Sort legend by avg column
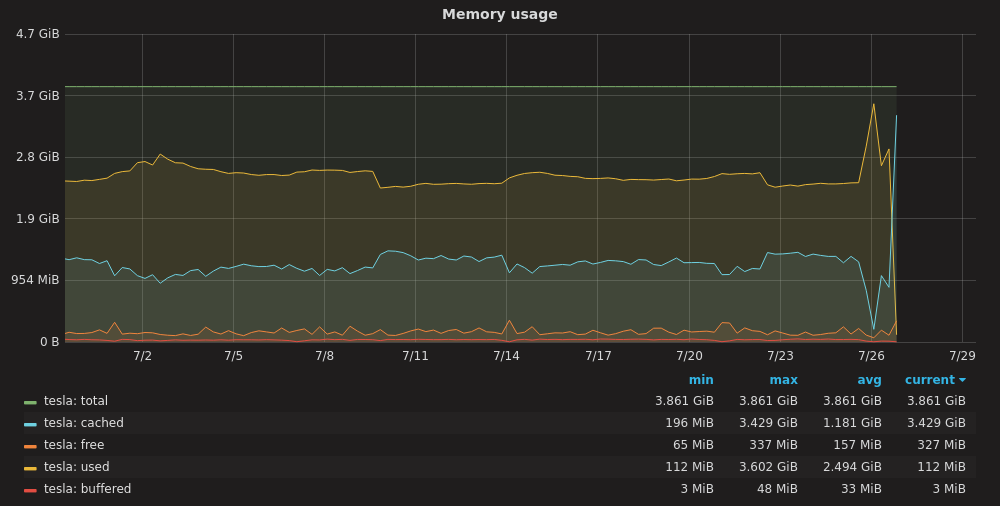Image resolution: width=1000 pixels, height=506 pixels. (x=869, y=380)
